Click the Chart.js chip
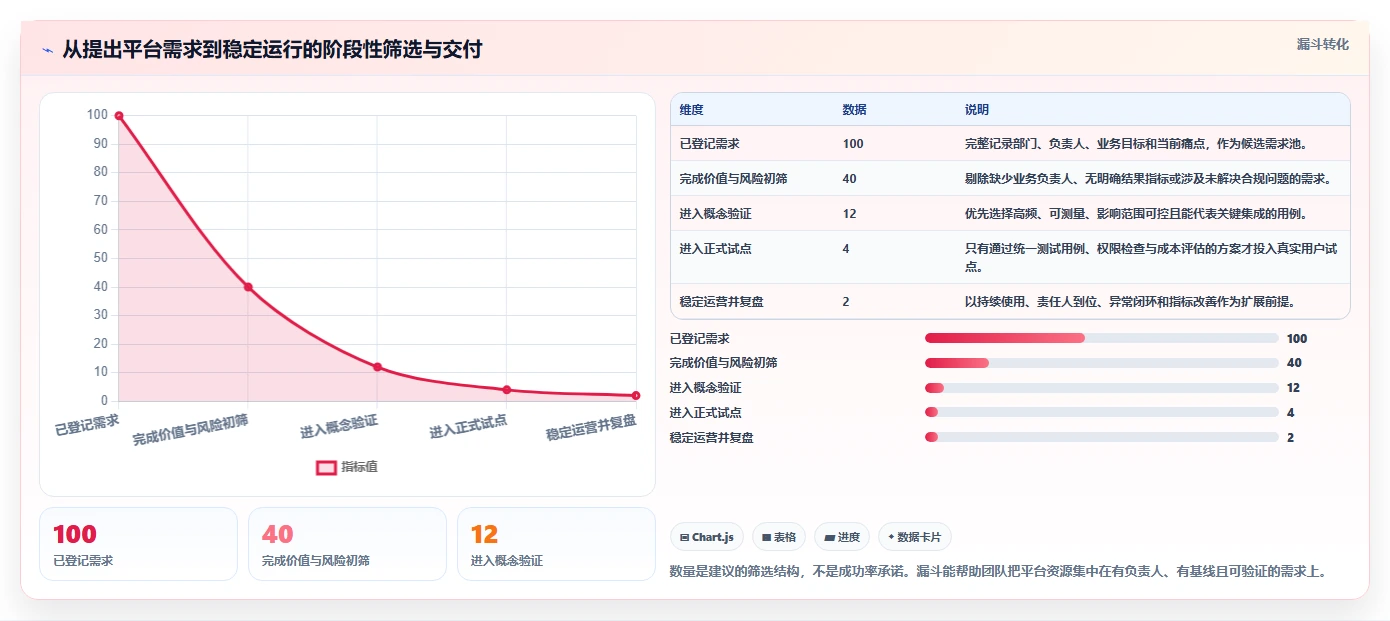This screenshot has height=621, width=1390. [707, 537]
